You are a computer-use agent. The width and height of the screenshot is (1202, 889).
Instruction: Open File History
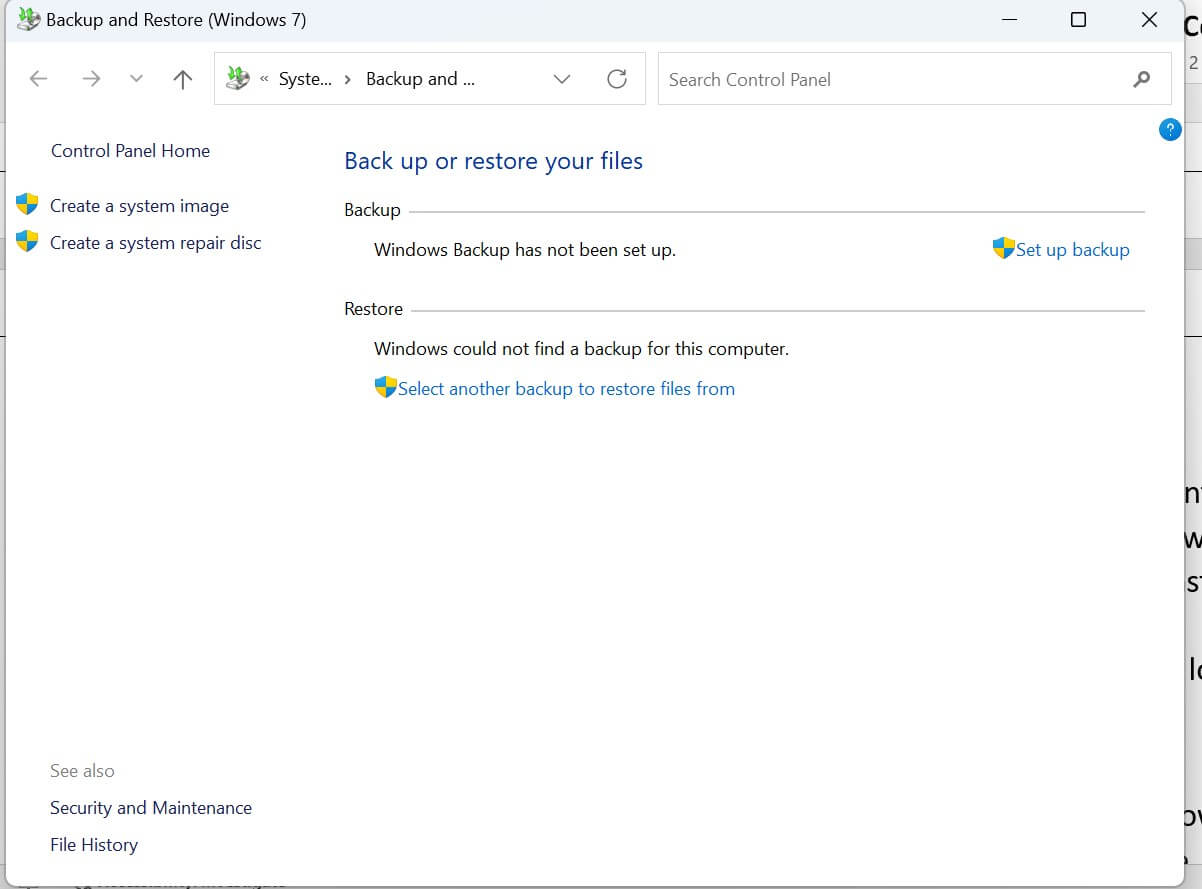pos(94,845)
